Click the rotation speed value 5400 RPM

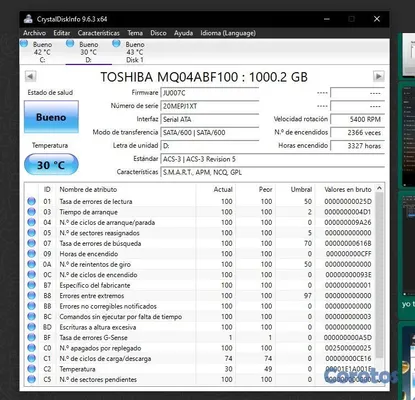357,119
